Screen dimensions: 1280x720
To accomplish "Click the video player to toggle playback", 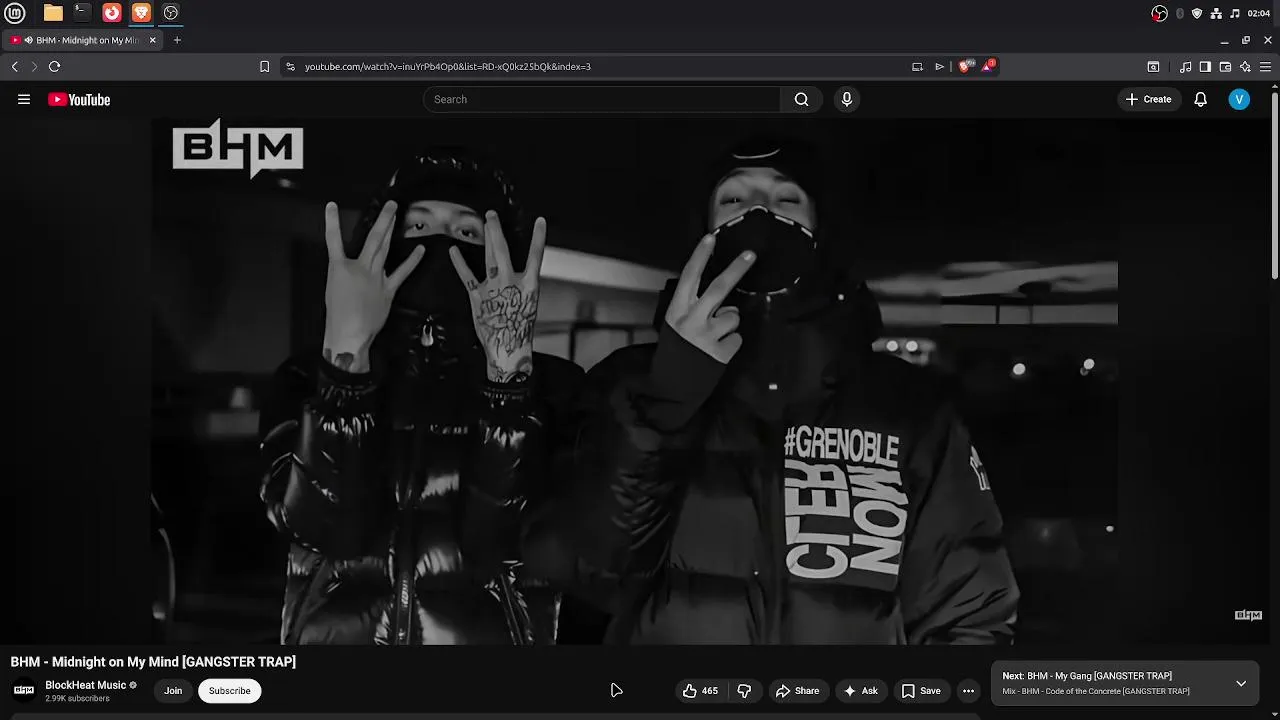I will (634, 381).
